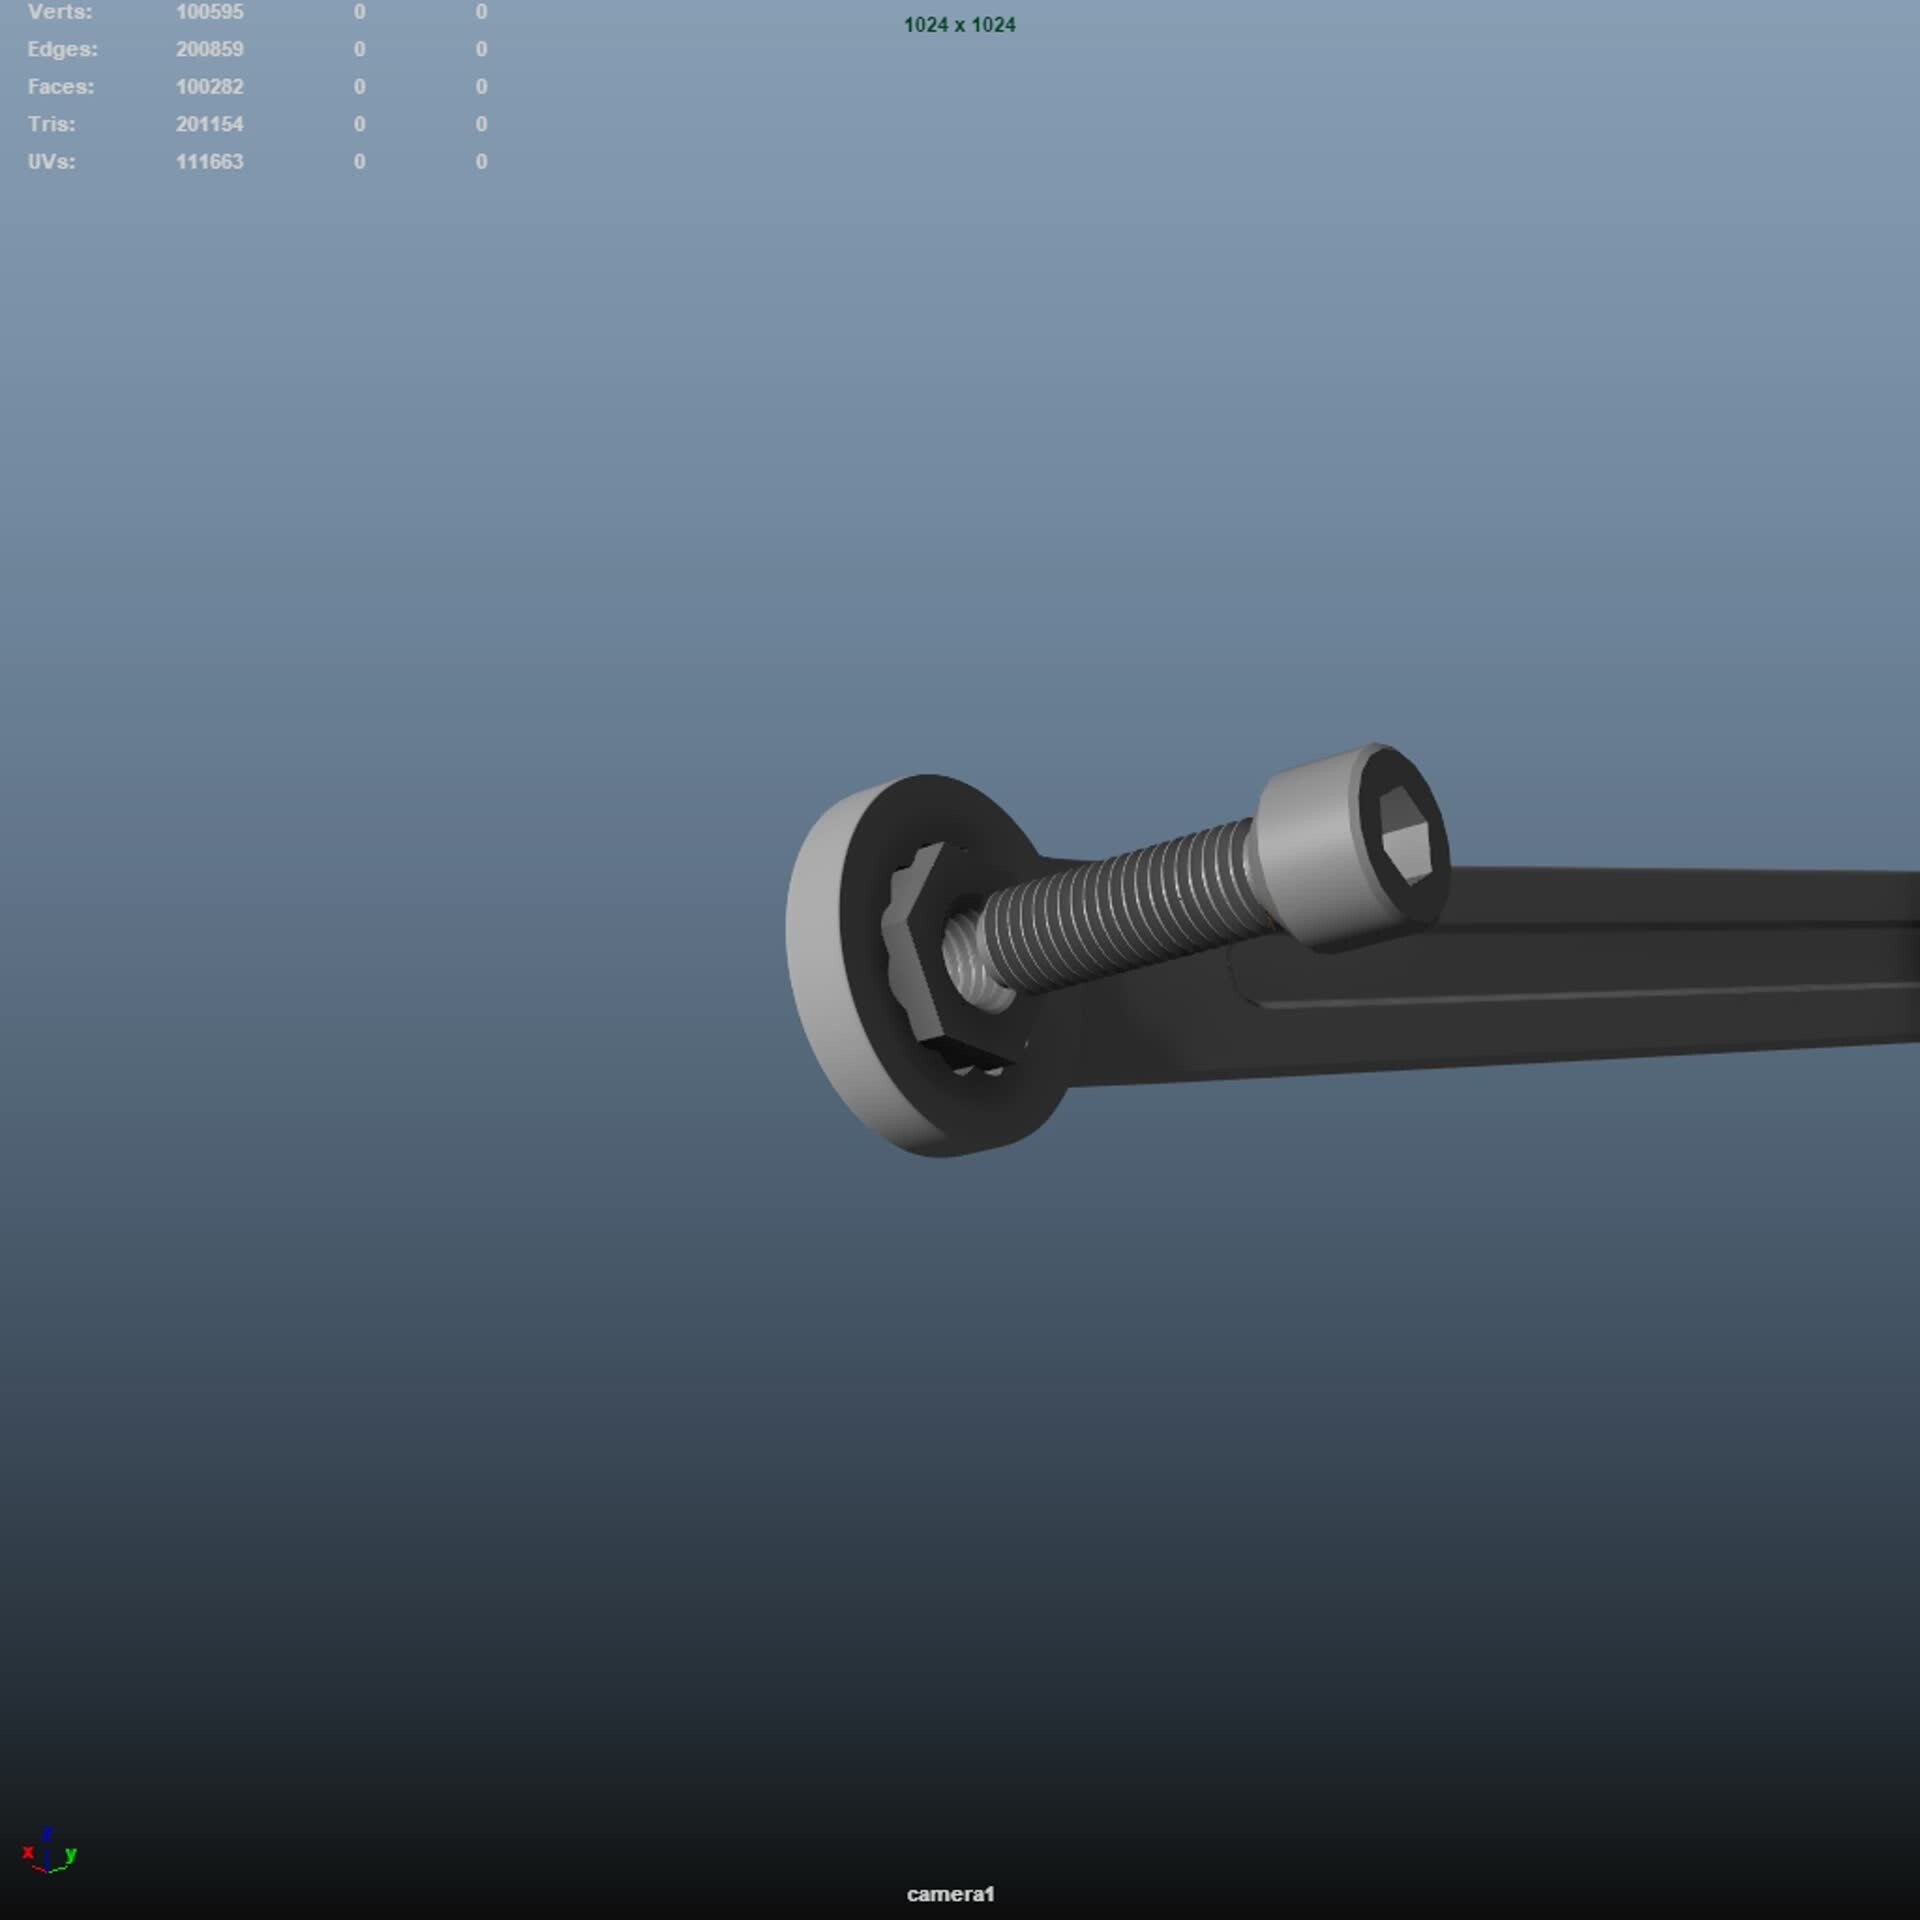Click the Verts HUD label
Screen dimensions: 1920x1920
pos(60,12)
